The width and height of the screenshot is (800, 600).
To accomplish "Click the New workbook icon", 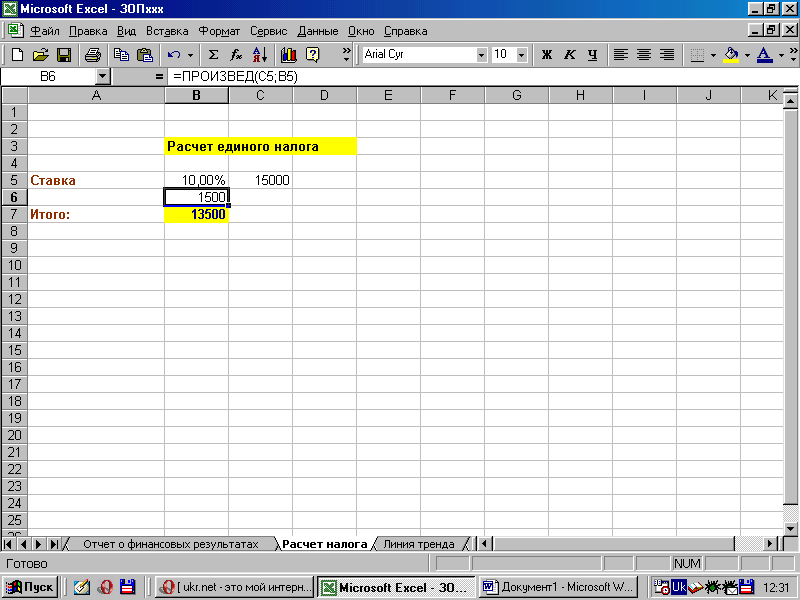I will tap(17, 55).
